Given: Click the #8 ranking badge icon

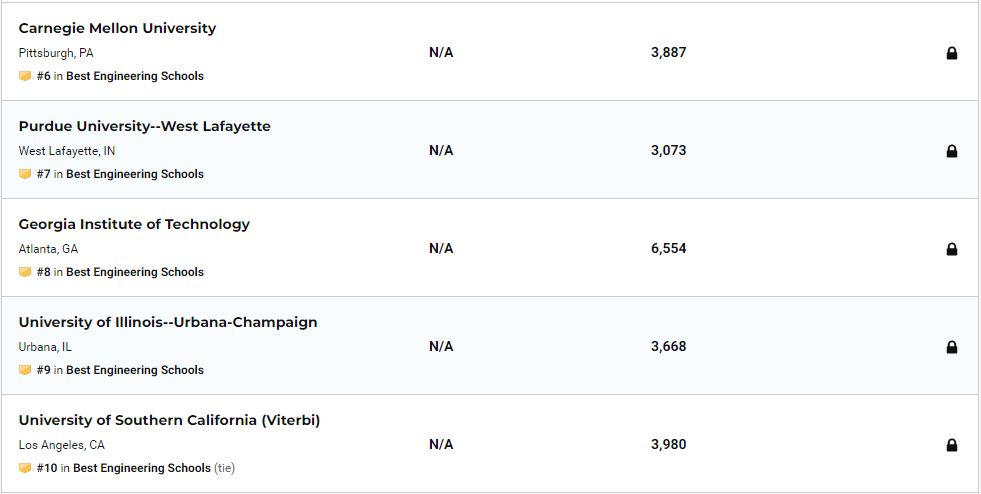Looking at the screenshot, I should [25, 272].
